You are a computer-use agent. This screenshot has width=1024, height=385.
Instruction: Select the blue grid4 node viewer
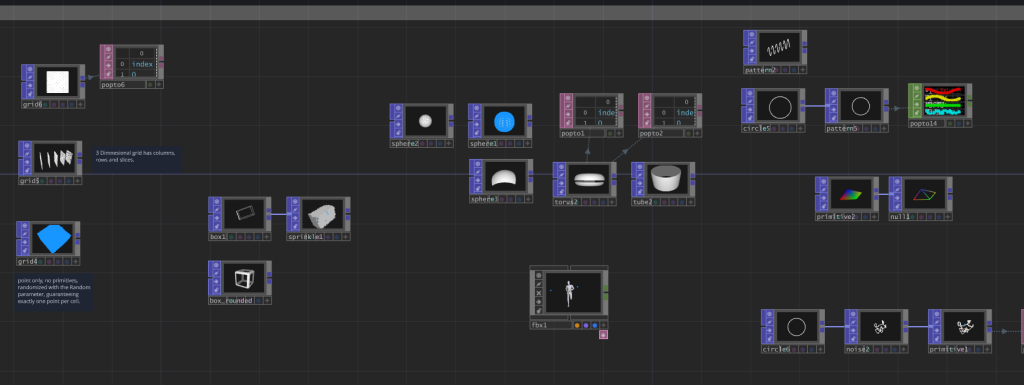(53, 239)
